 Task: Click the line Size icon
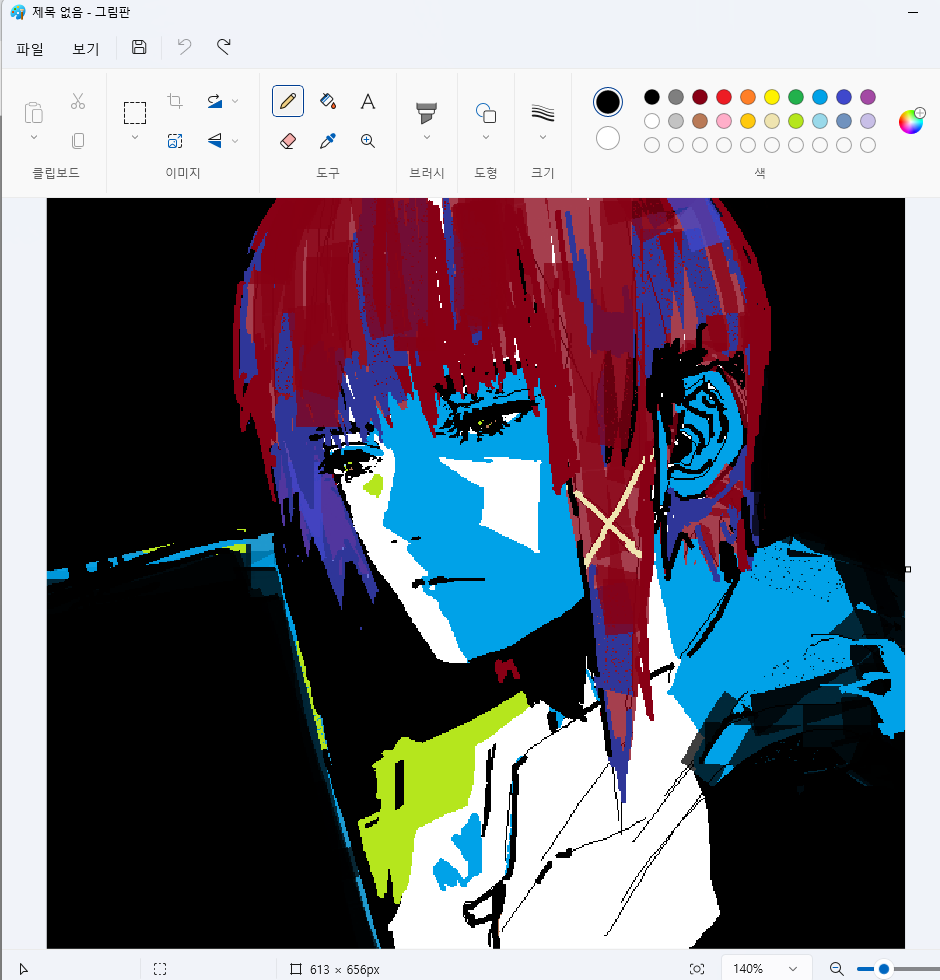(x=542, y=113)
